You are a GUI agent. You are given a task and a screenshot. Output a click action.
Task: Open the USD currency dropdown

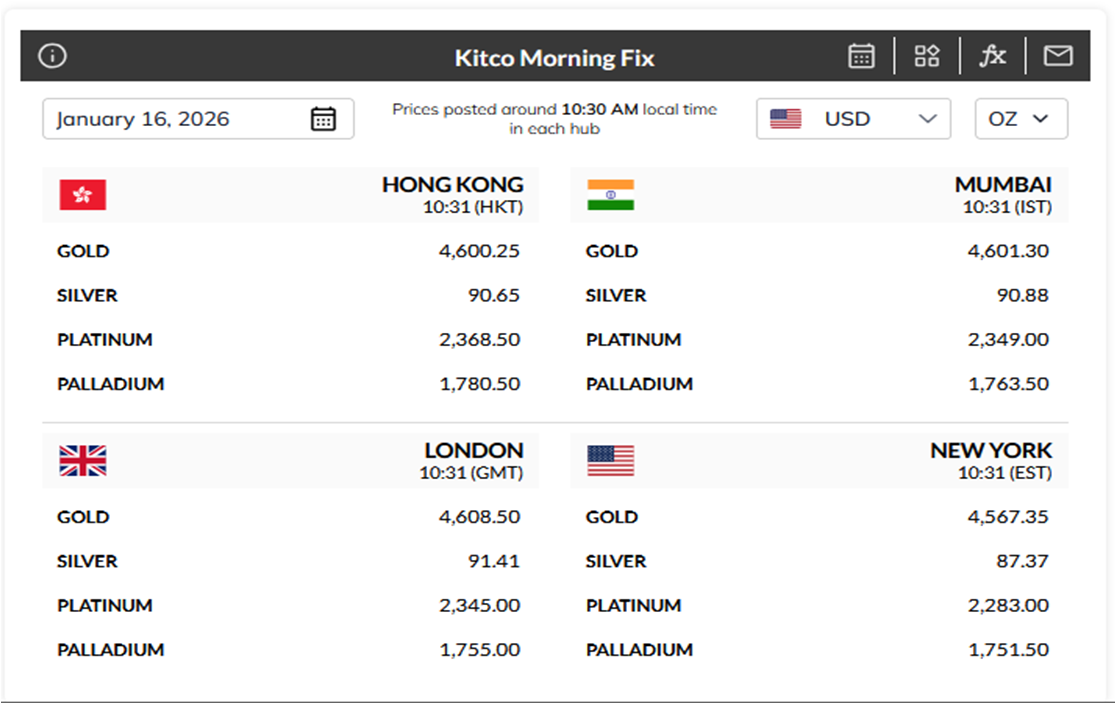click(853, 118)
